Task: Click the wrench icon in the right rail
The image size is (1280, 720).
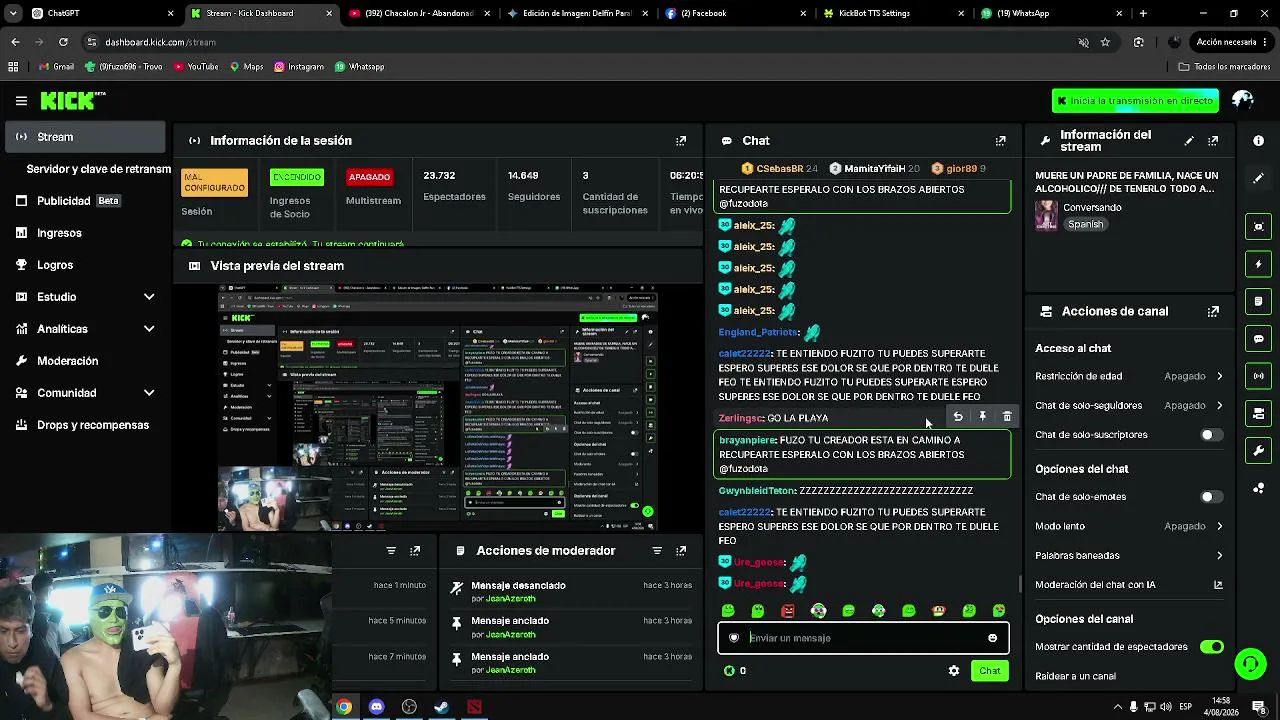Action: 1259,451
